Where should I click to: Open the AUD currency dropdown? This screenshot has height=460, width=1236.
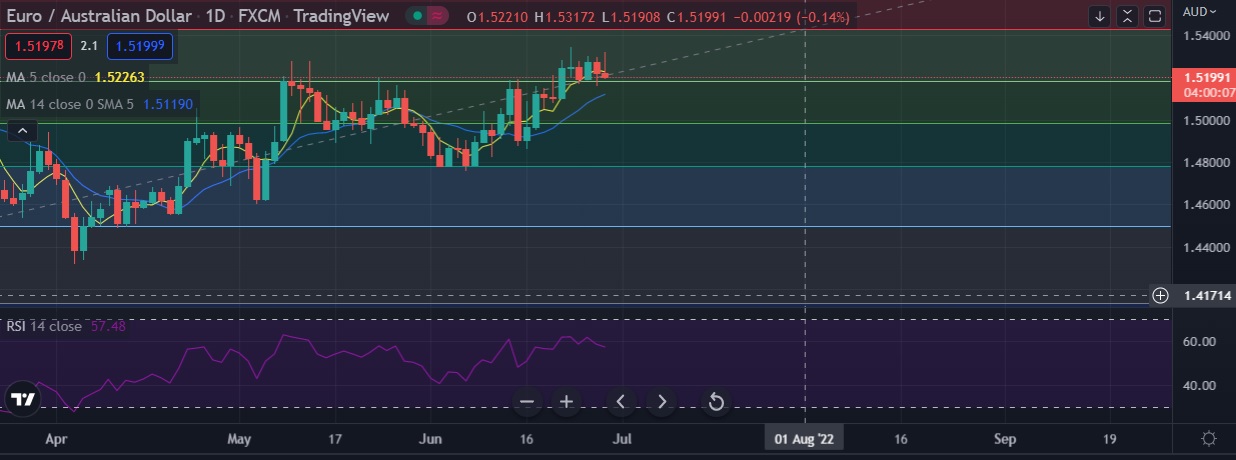[1199, 12]
